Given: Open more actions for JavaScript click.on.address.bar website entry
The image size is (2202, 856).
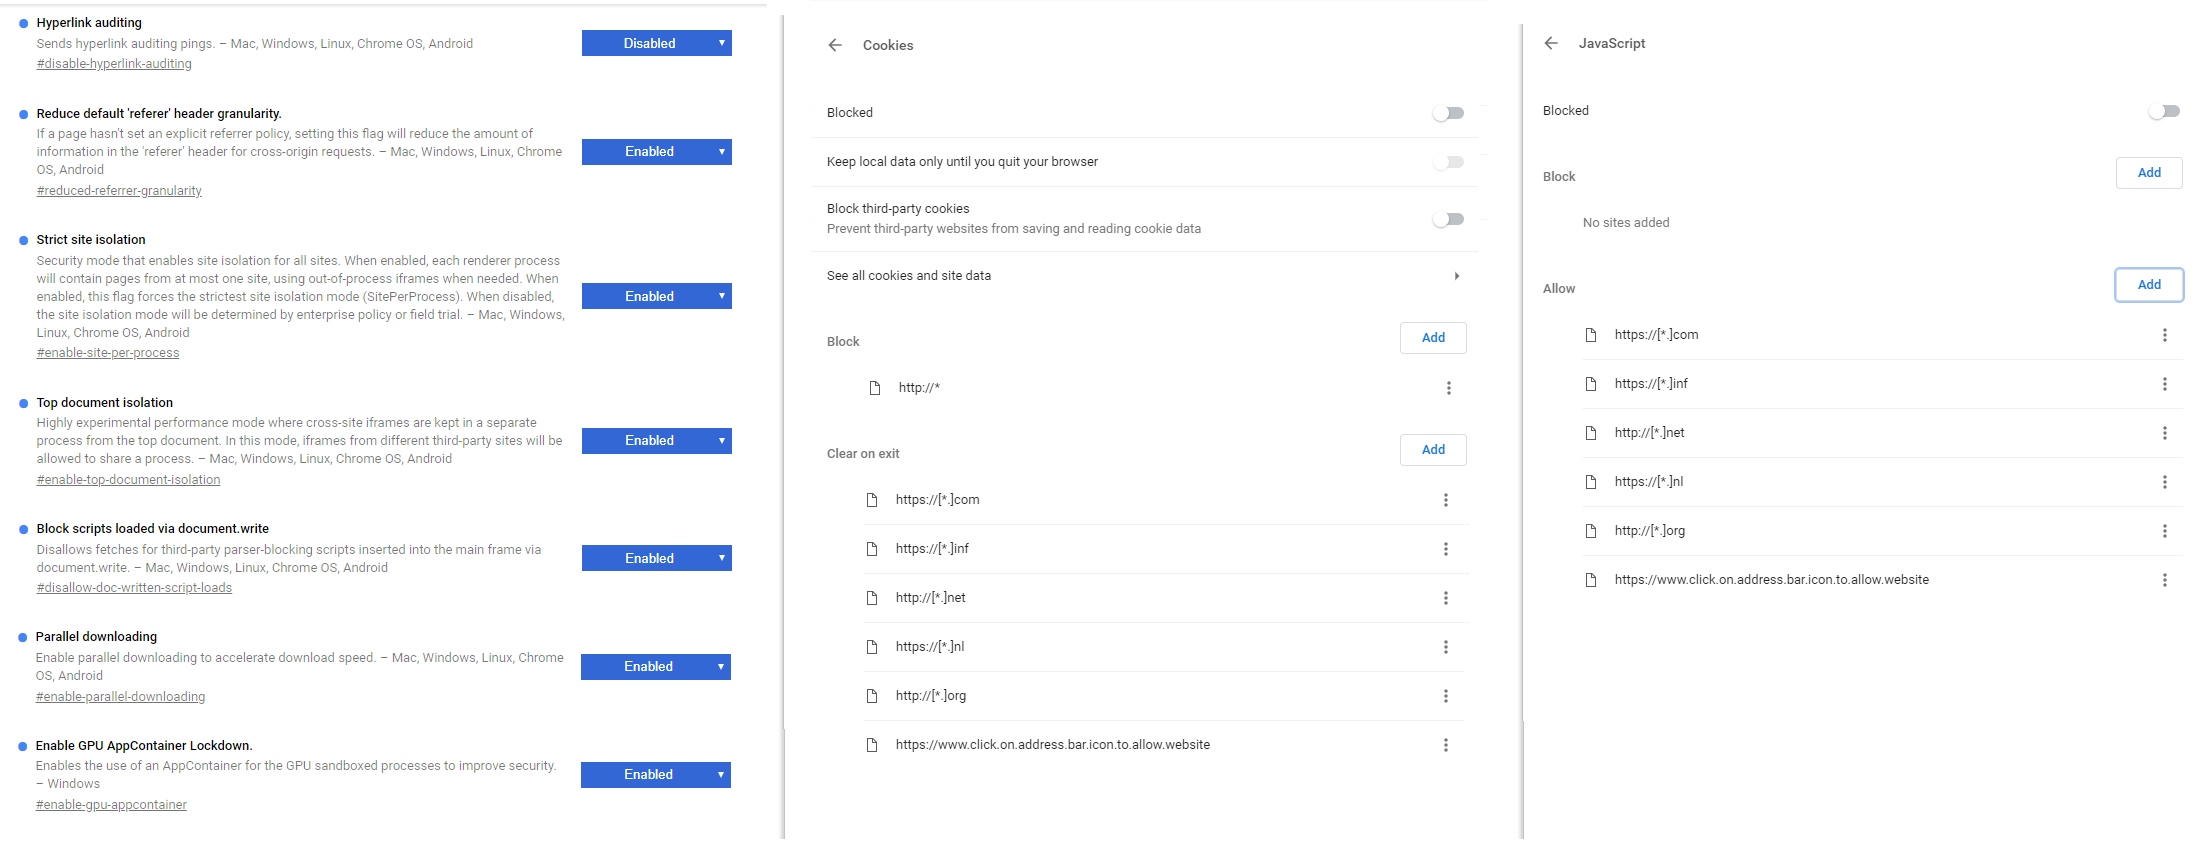Looking at the screenshot, I should point(2164,580).
